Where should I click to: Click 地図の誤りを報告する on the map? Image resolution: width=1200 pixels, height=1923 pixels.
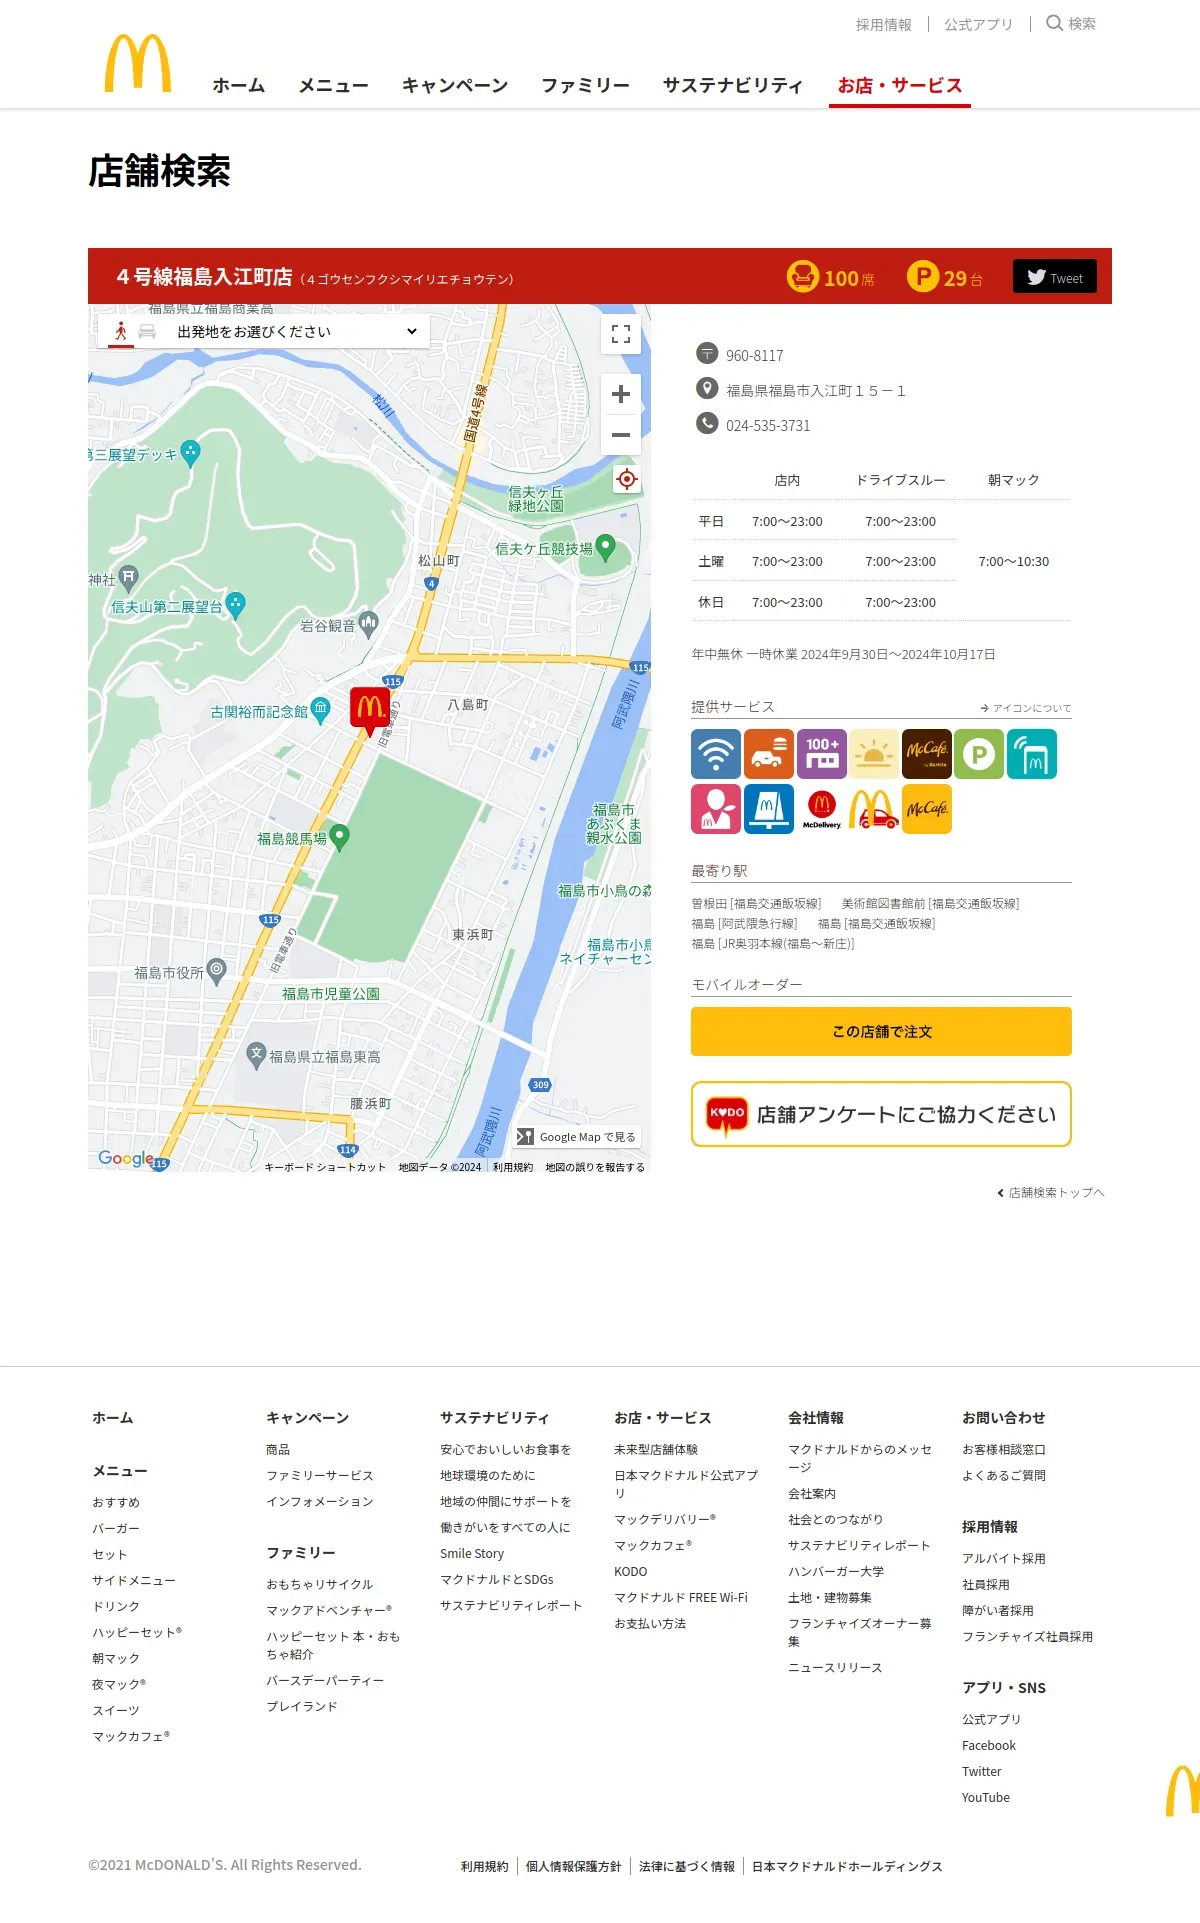[x=595, y=1167]
